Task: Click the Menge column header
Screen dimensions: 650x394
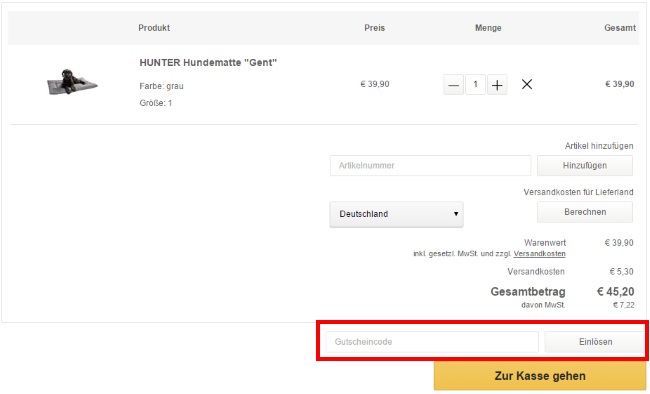Action: [x=488, y=28]
